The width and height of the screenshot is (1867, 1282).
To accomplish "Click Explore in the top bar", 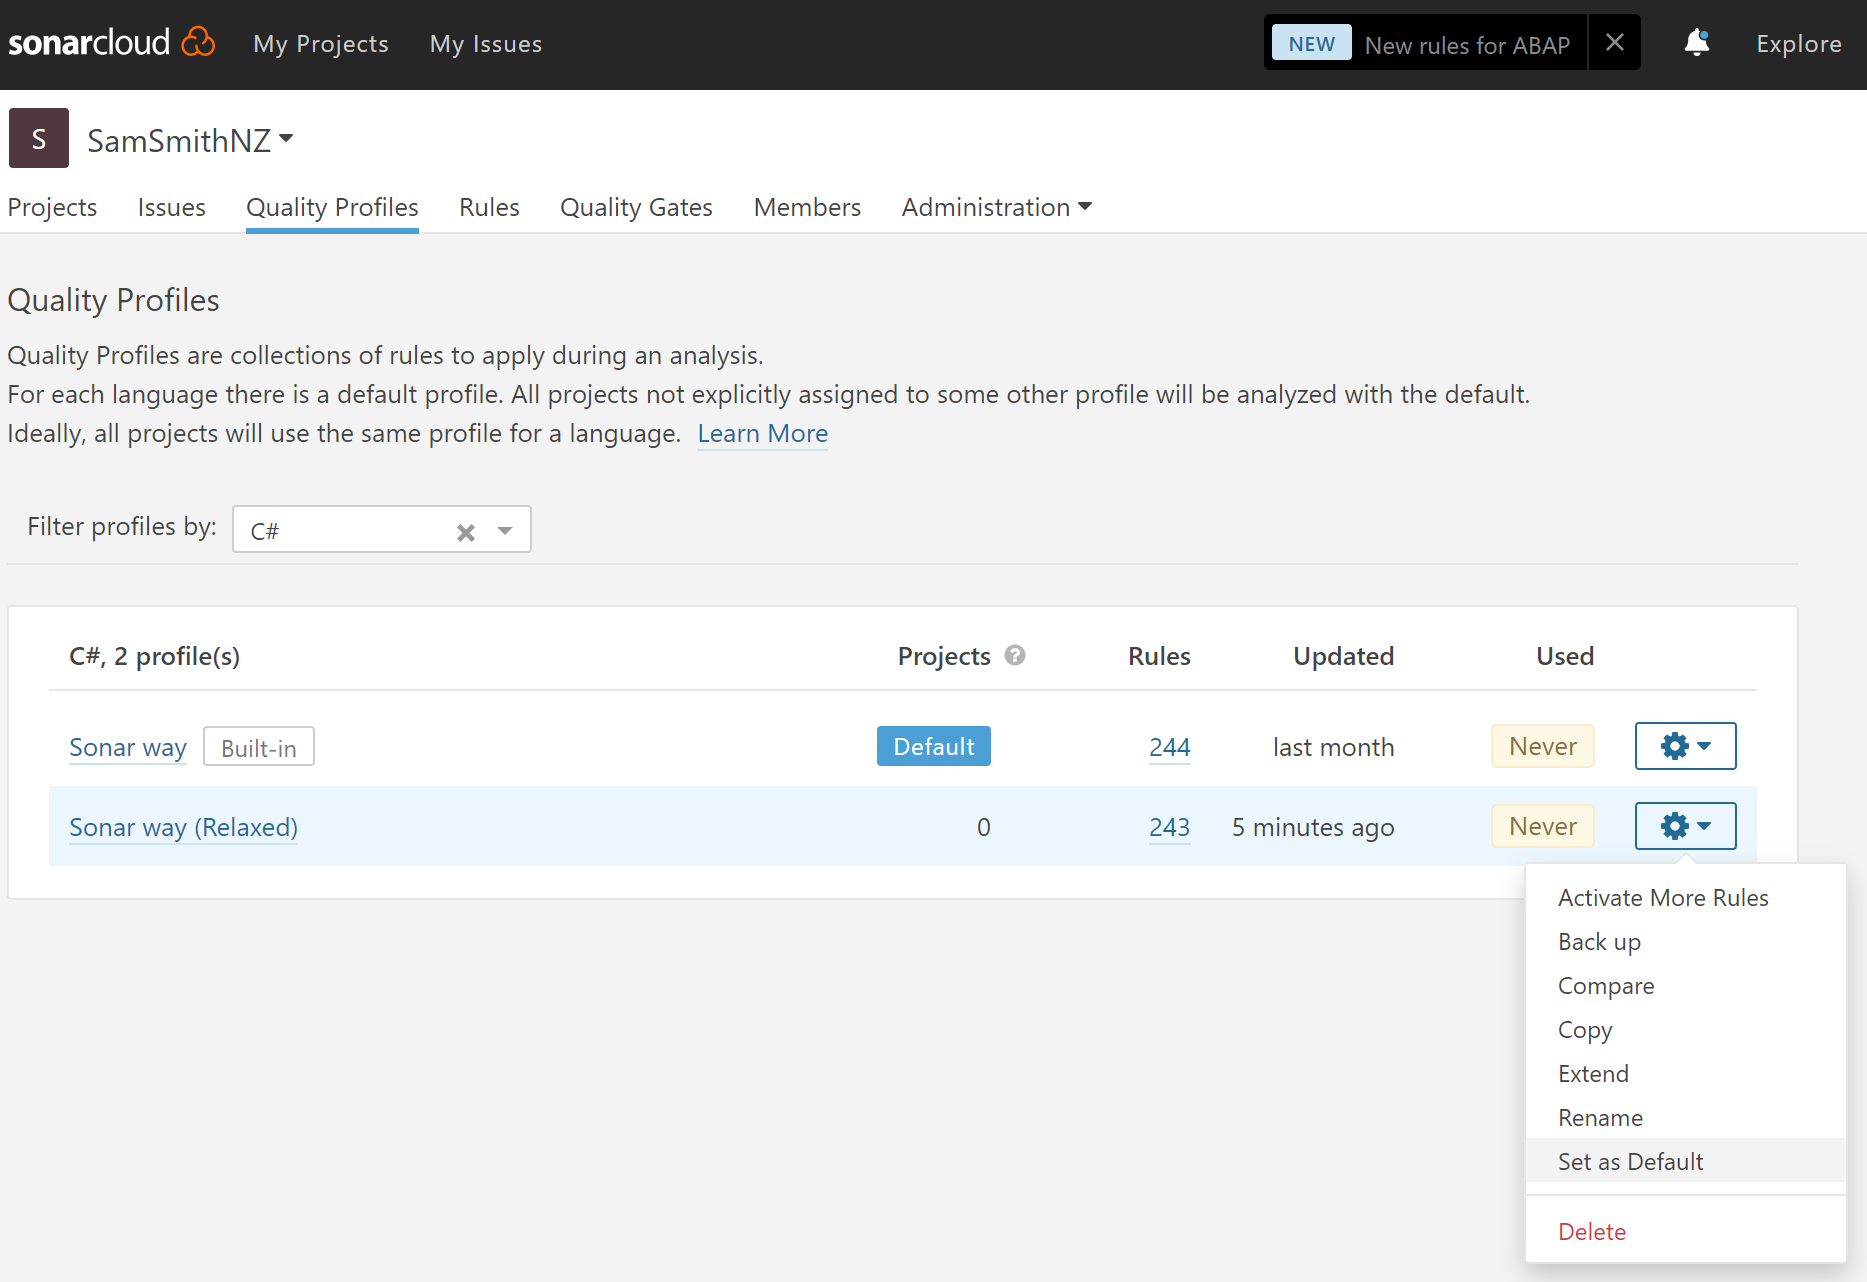I will (x=1798, y=44).
